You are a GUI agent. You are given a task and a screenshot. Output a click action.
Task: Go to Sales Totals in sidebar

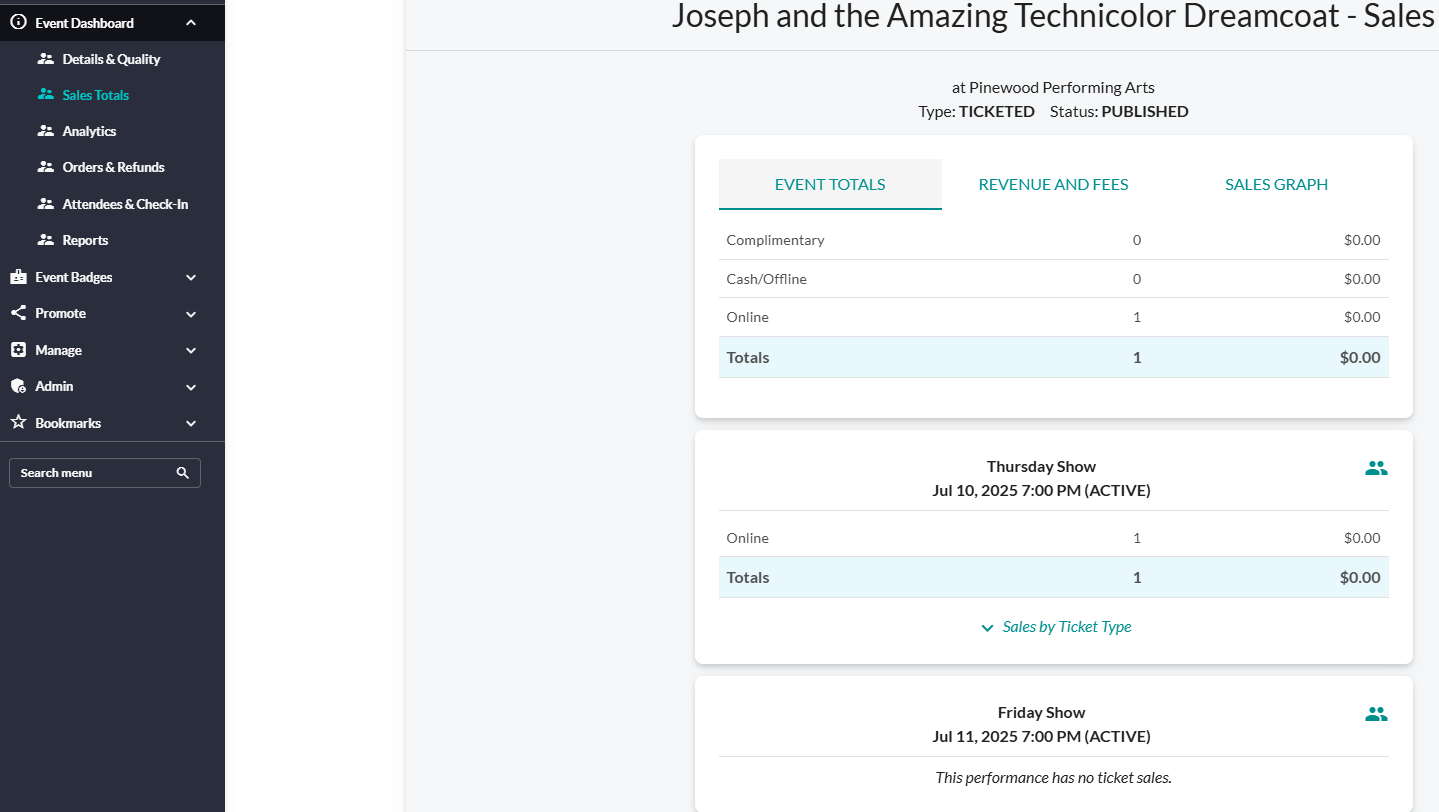pyautogui.click(x=96, y=95)
